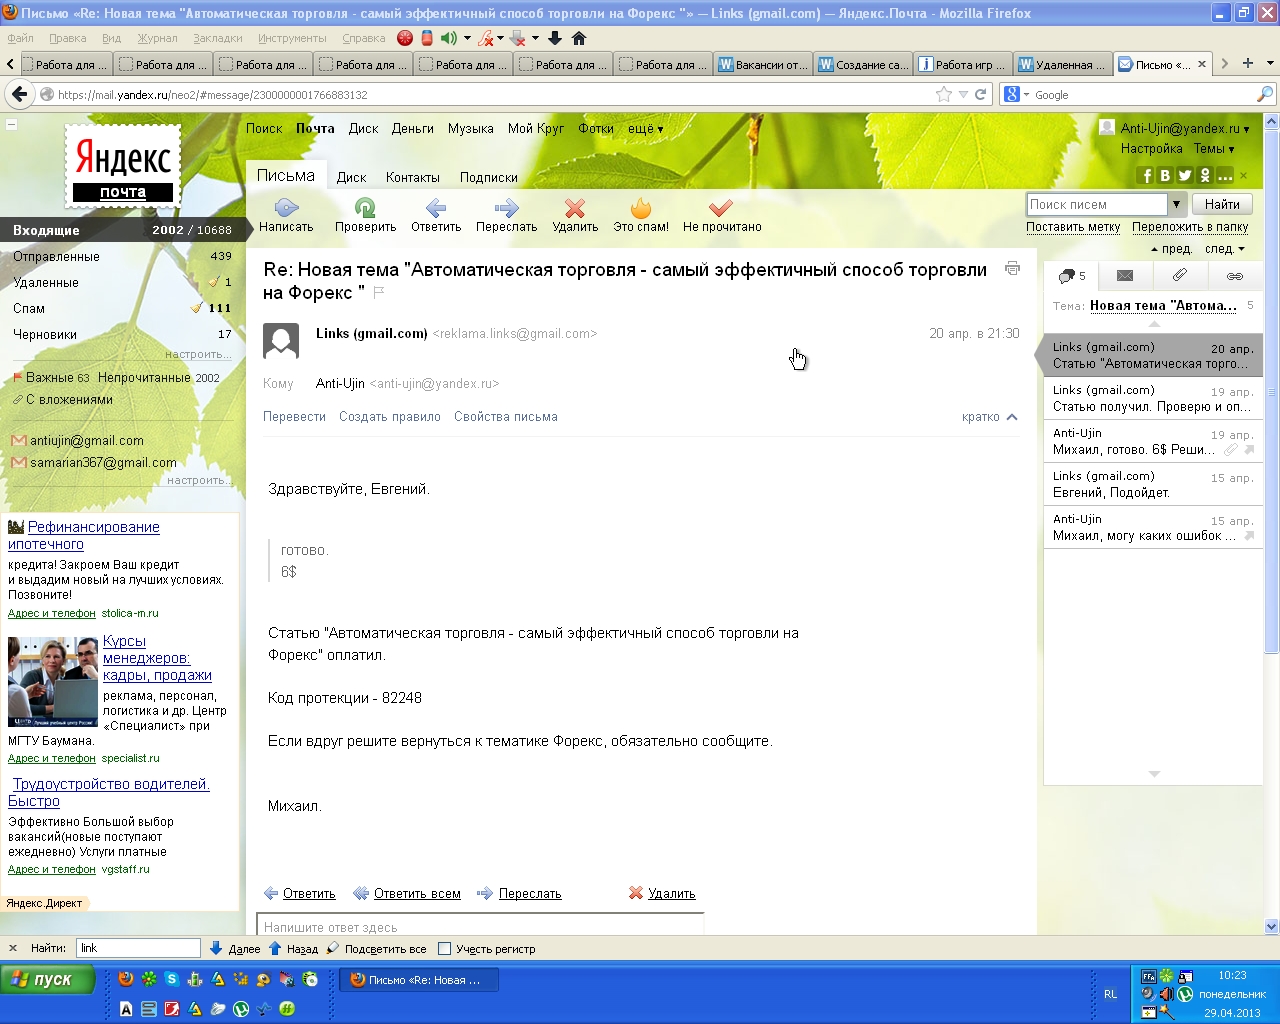Click the Ответить reply arrow icon
Image resolution: width=1280 pixels, height=1024 pixels.
436,208
